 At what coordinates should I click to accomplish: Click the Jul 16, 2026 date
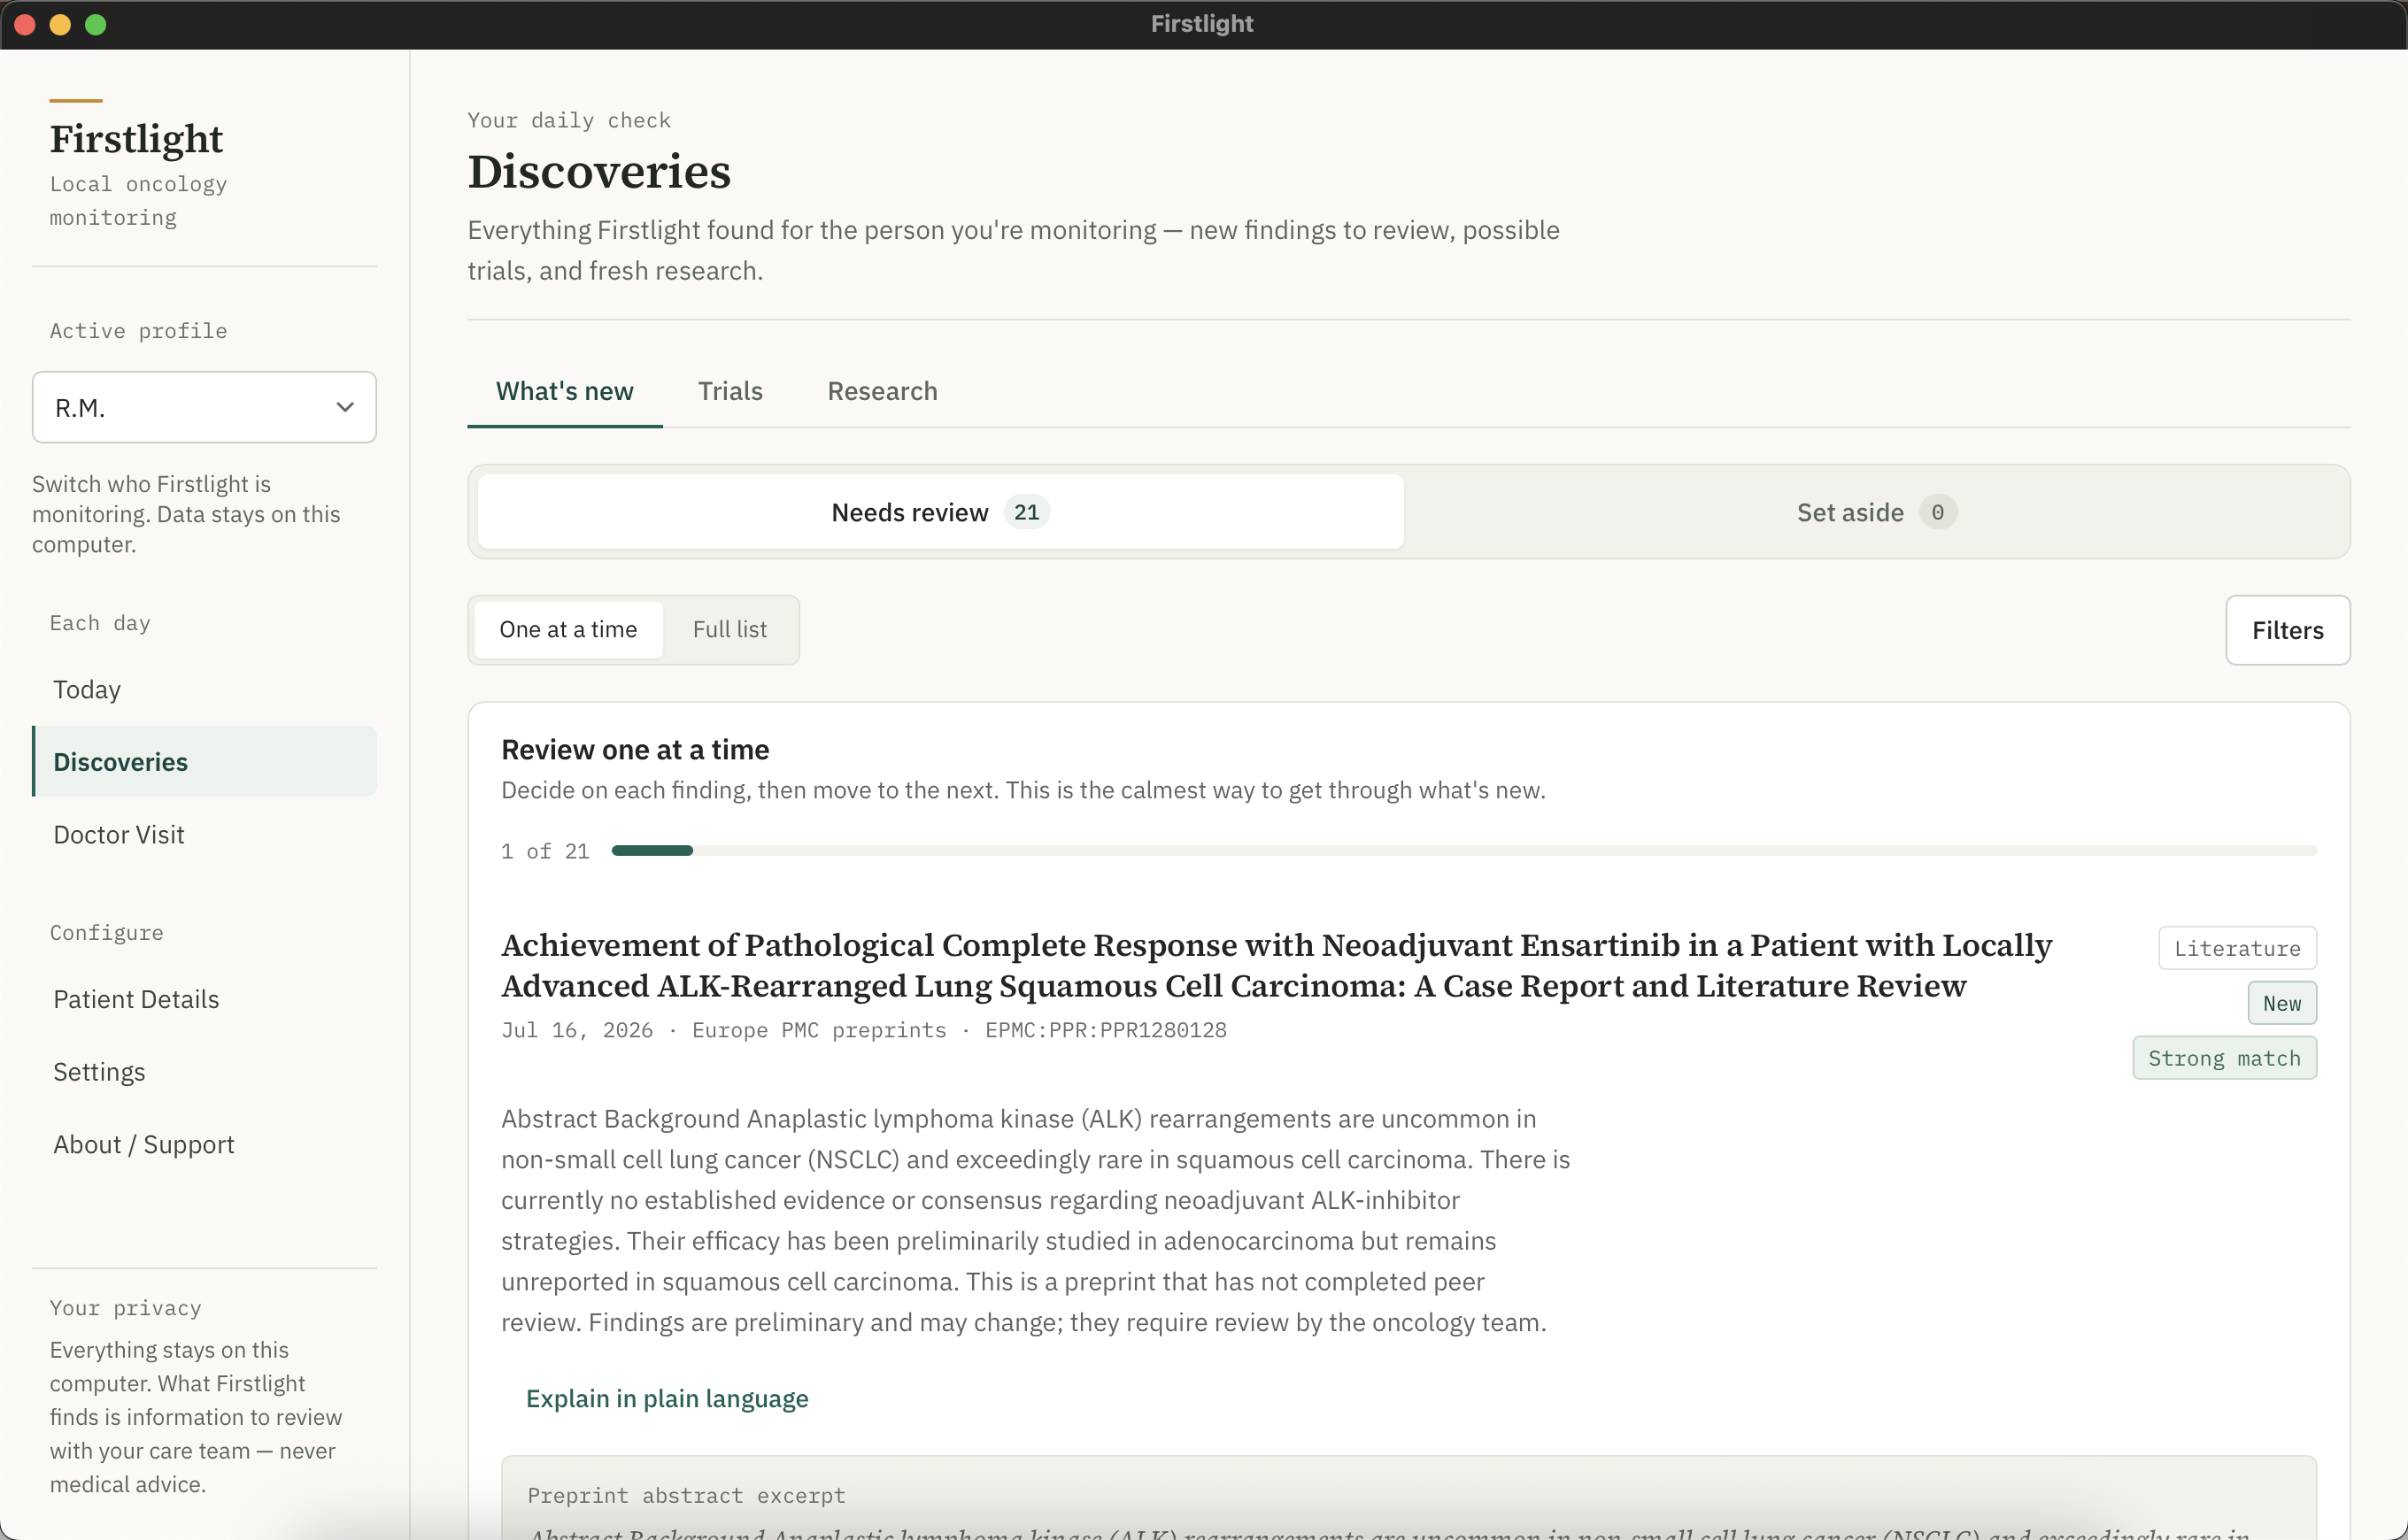[x=577, y=1030]
